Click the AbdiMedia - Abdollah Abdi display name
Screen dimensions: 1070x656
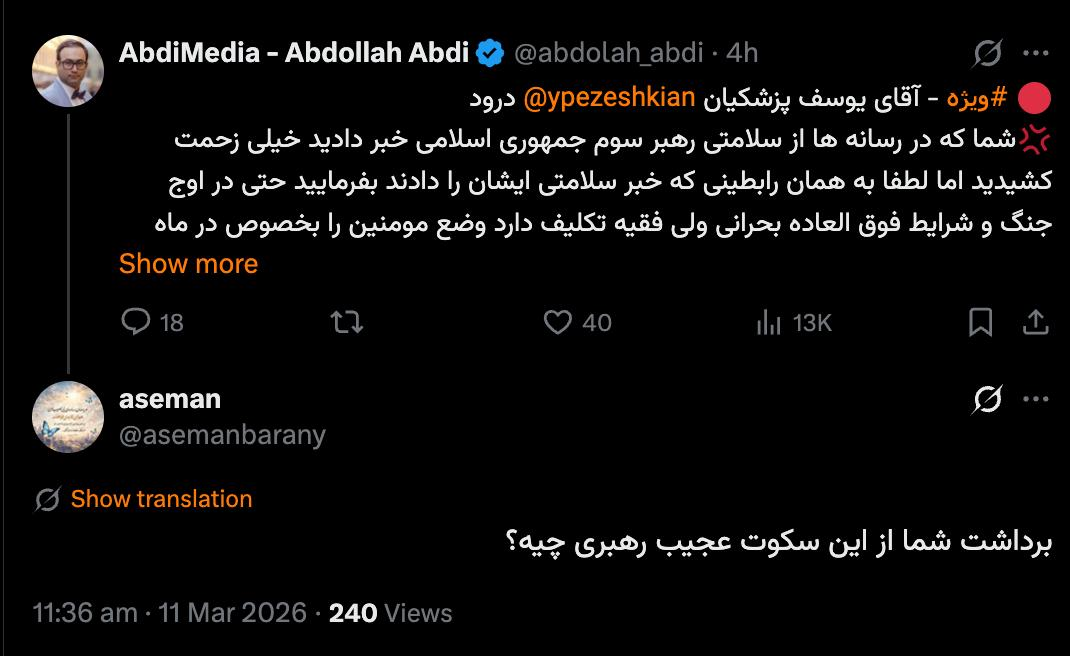[294, 53]
